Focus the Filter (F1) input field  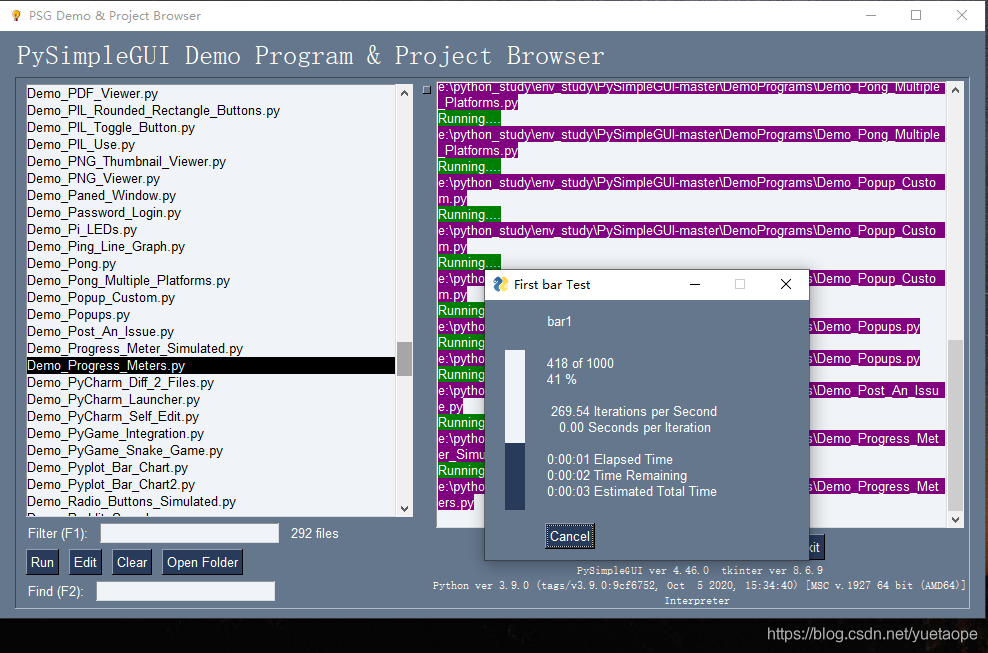[190, 533]
